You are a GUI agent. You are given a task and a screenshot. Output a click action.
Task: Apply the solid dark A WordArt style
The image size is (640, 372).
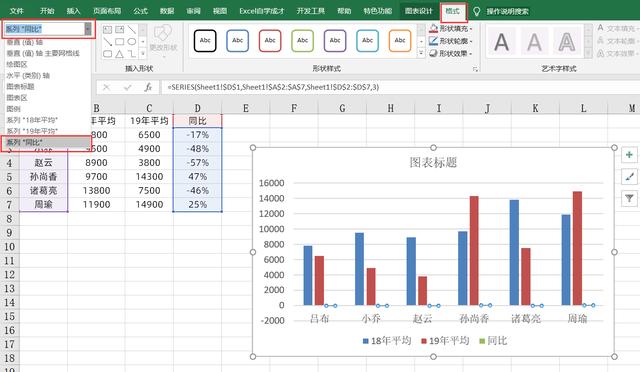click(x=501, y=41)
